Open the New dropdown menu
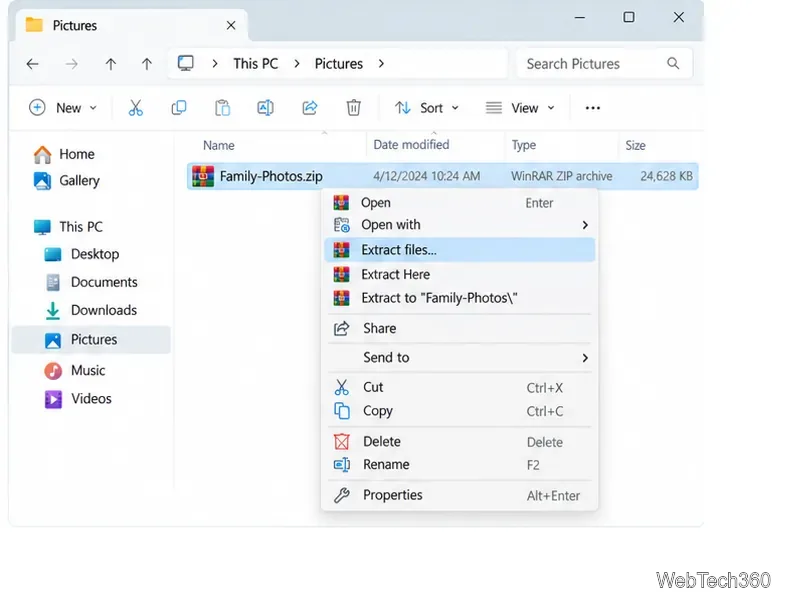 pyautogui.click(x=63, y=108)
